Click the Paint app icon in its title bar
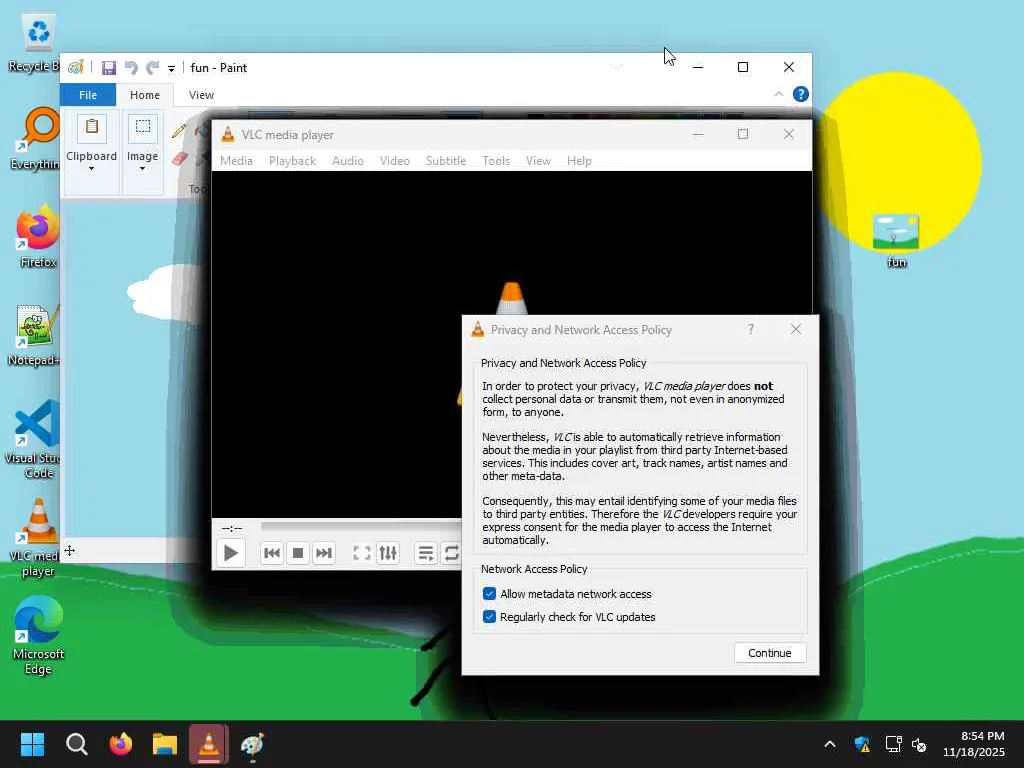The width and height of the screenshot is (1024, 768). [76, 67]
